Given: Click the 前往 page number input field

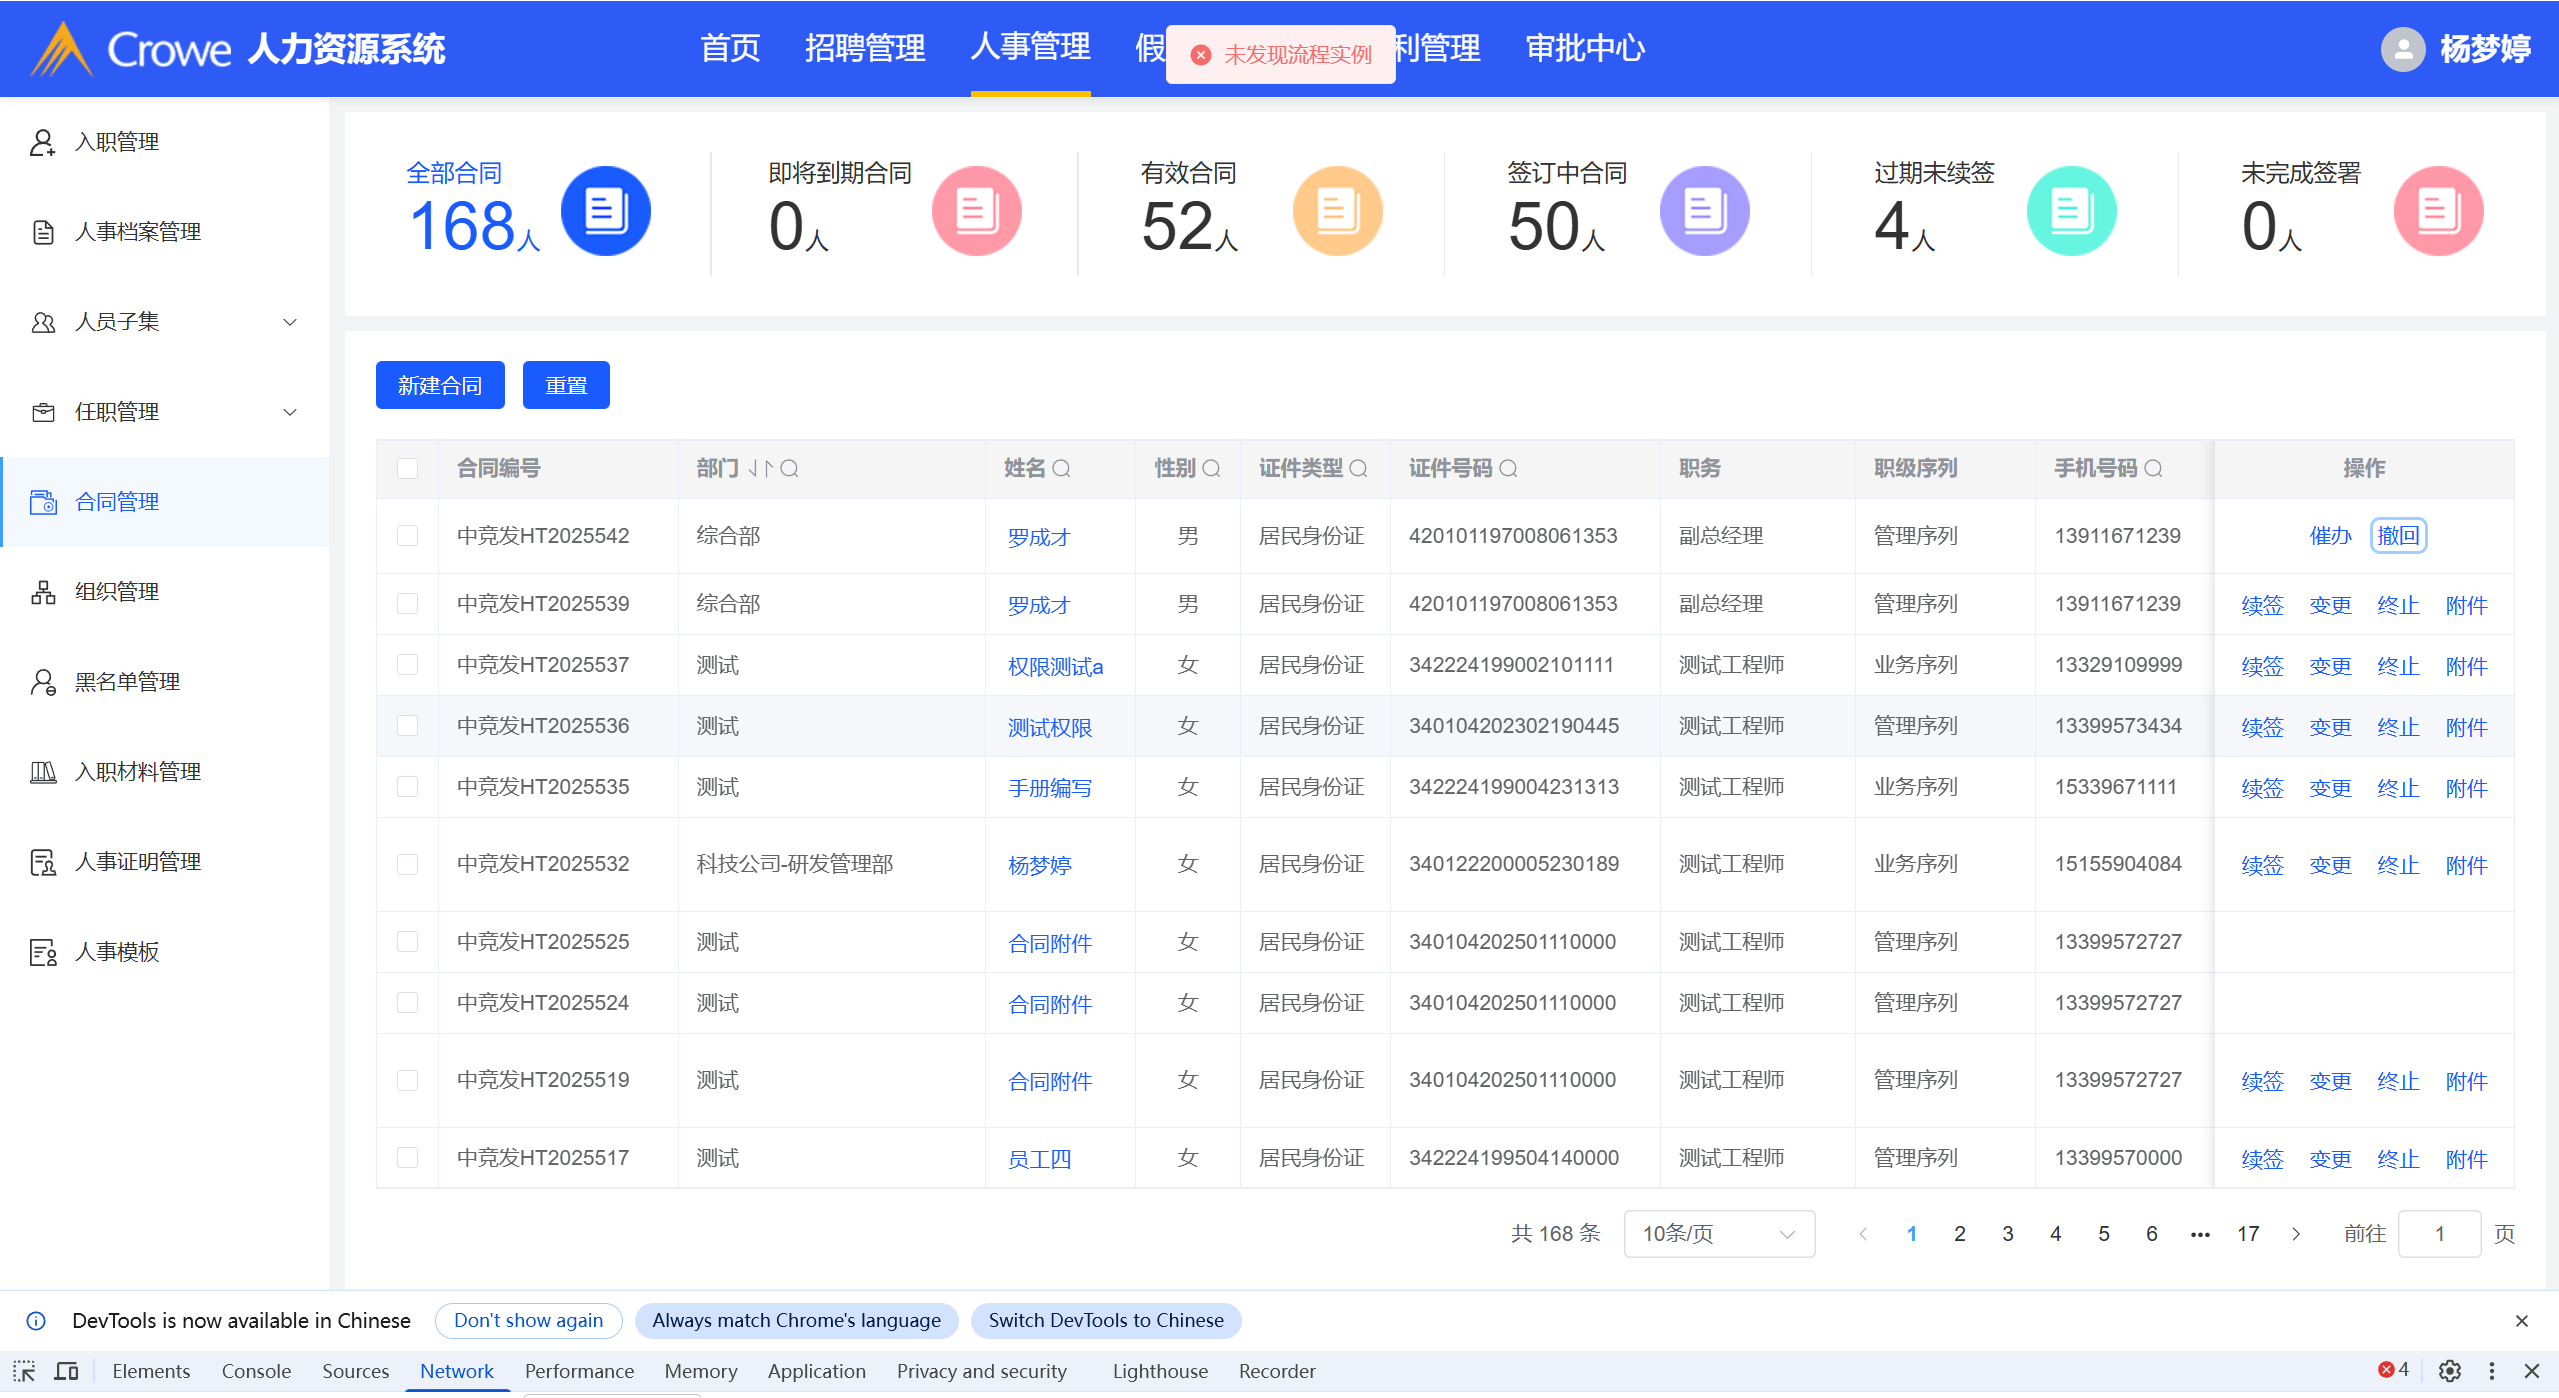Looking at the screenshot, I should (x=2438, y=1234).
